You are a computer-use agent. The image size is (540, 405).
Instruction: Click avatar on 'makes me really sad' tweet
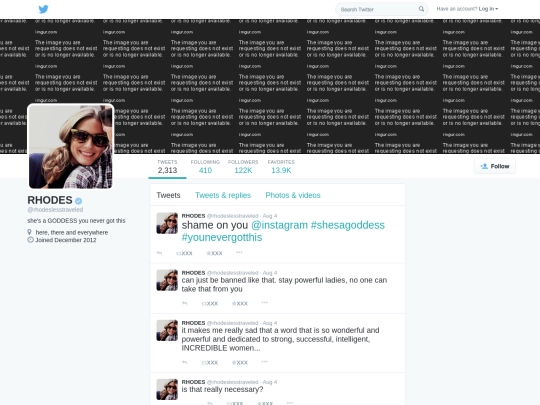coord(167,330)
